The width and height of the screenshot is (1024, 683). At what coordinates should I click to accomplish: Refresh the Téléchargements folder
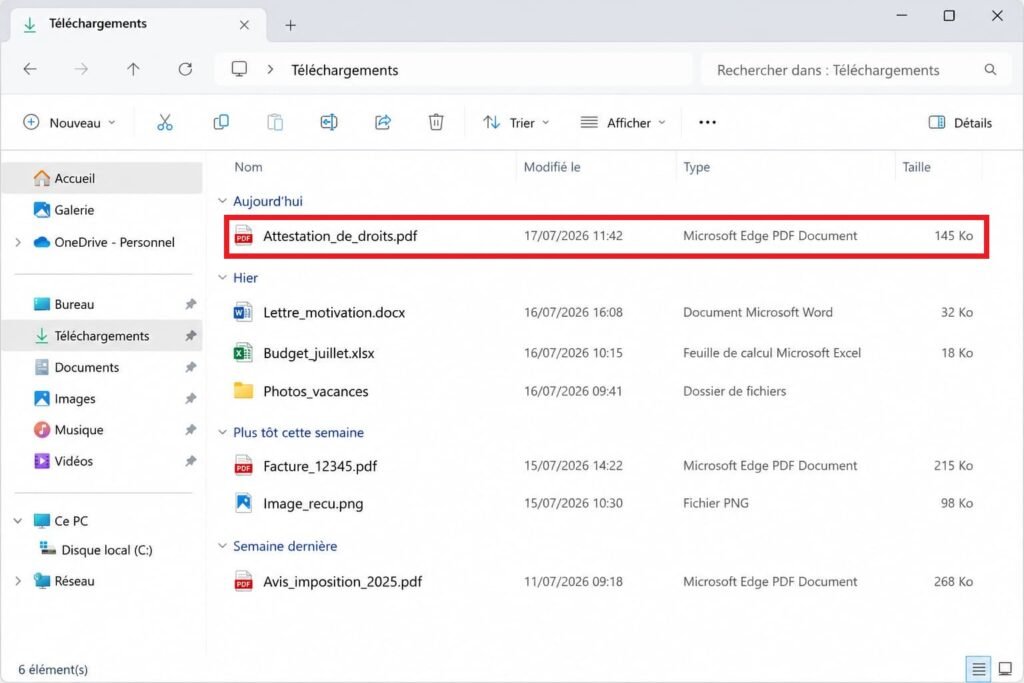coord(185,69)
